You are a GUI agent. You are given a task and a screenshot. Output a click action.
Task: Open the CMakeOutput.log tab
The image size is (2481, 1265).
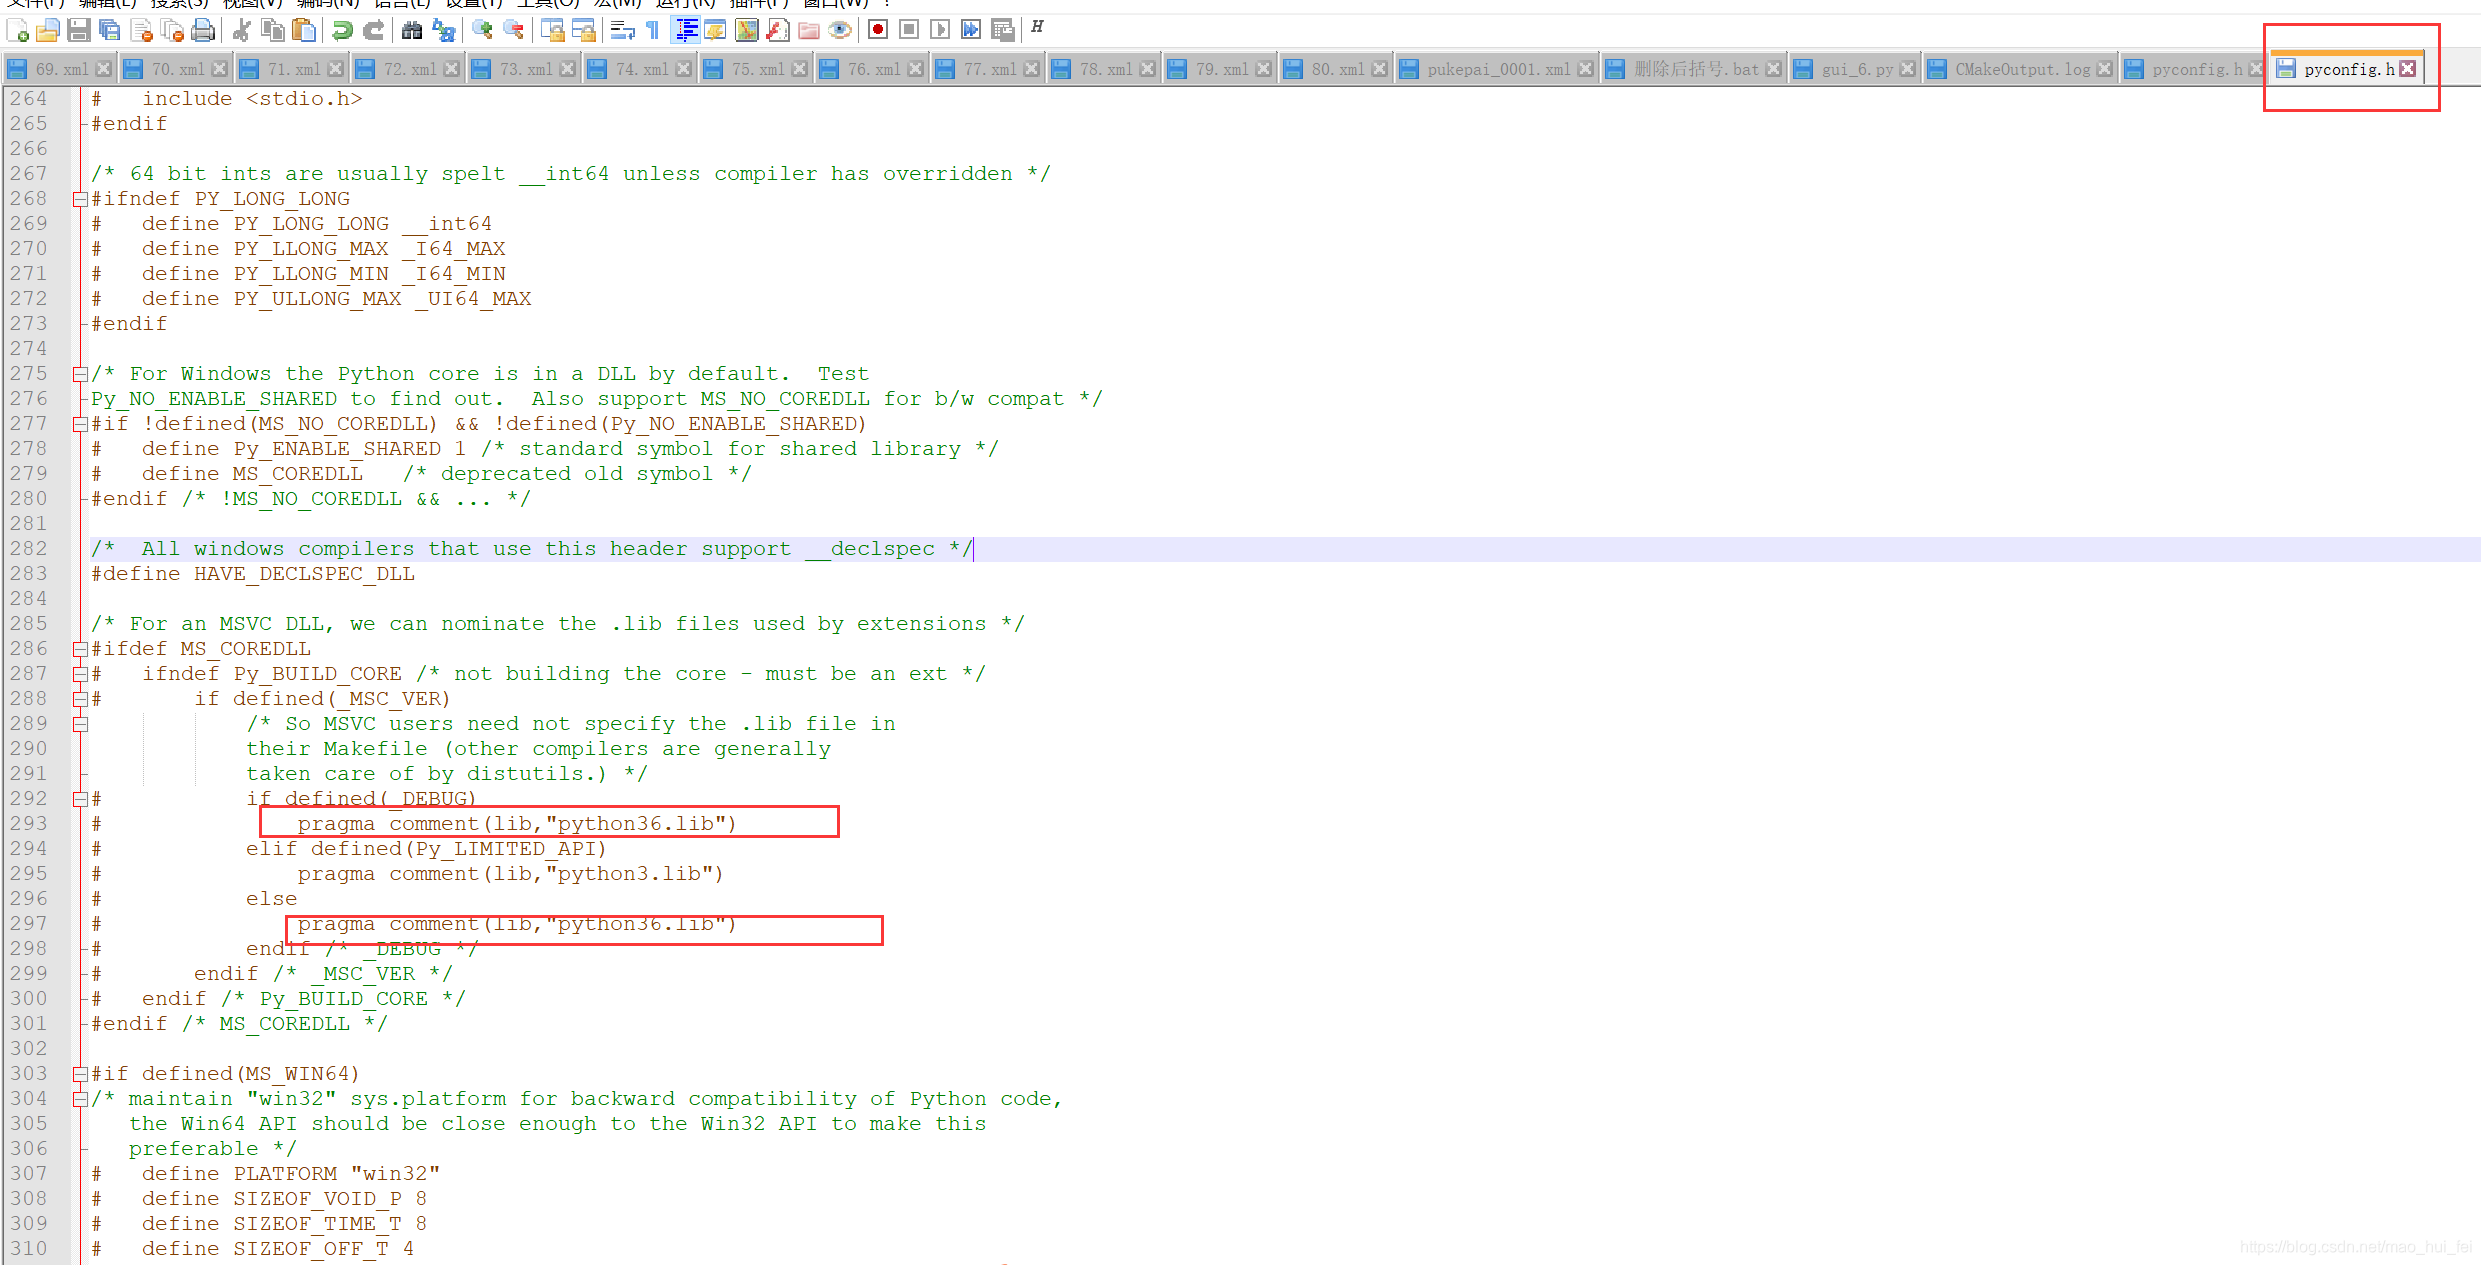2021,69
